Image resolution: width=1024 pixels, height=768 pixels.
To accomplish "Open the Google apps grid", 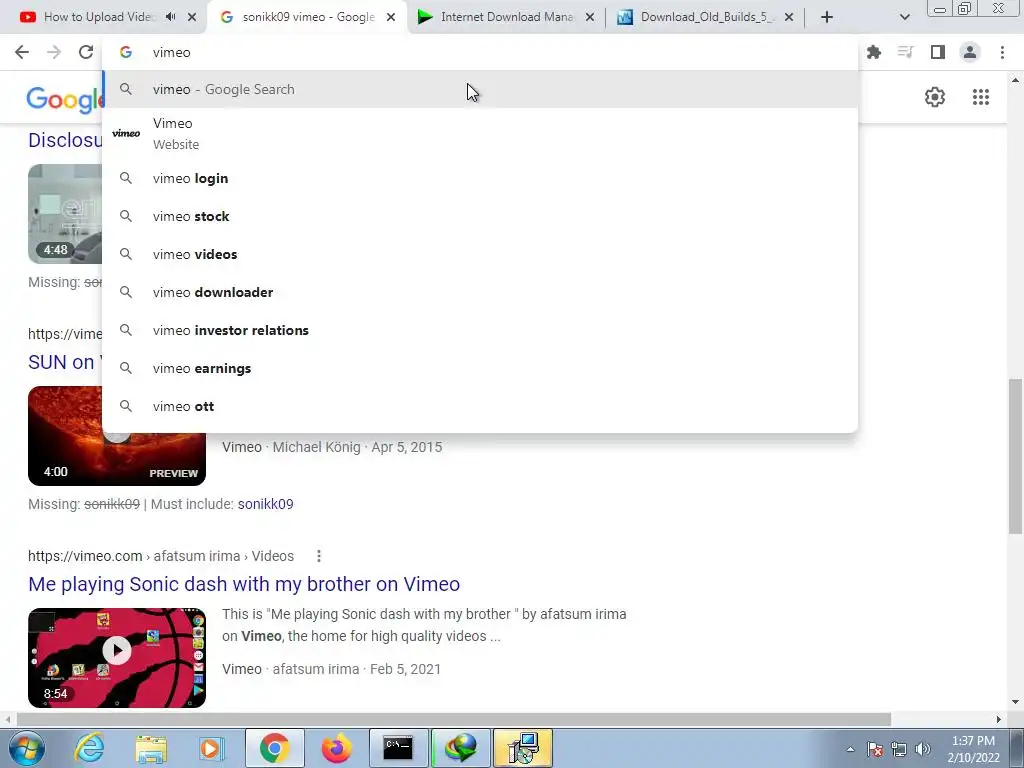I will 981,97.
